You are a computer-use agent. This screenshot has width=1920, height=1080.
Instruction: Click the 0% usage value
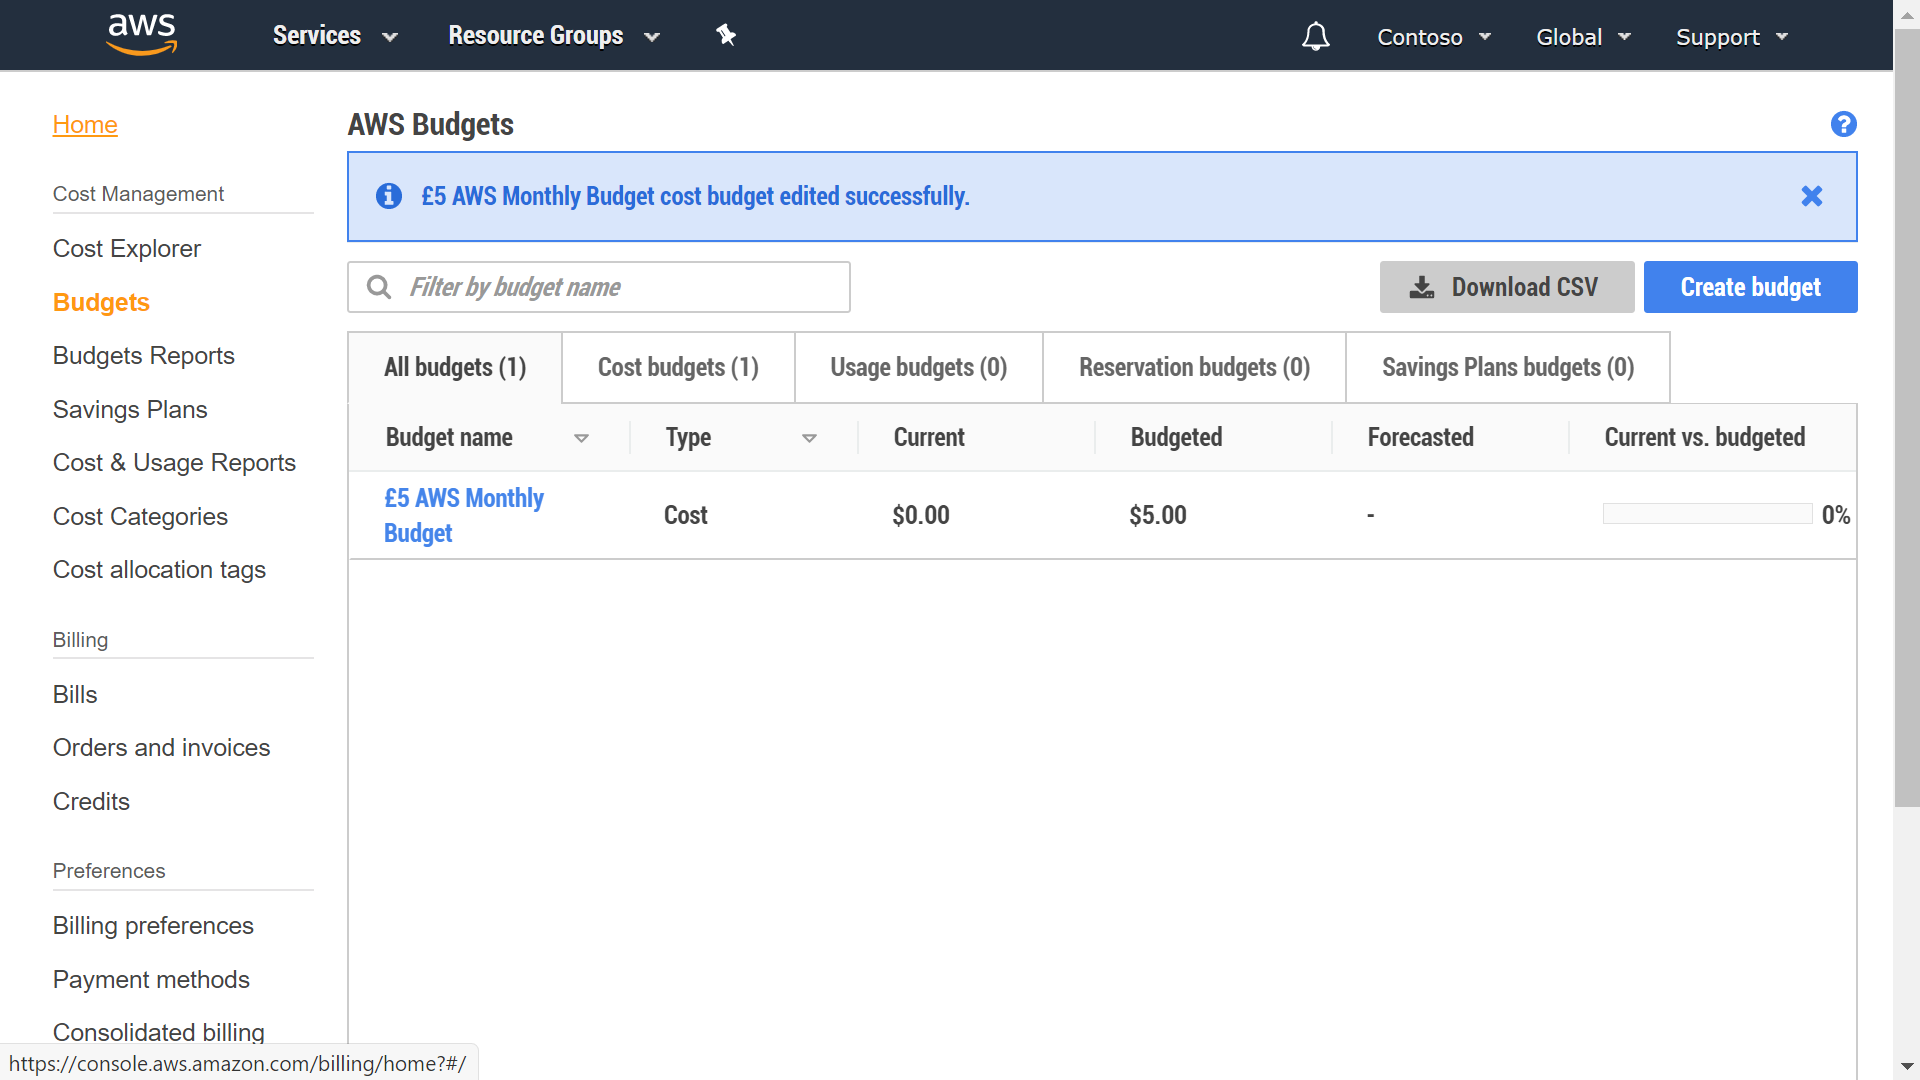[x=1836, y=515]
